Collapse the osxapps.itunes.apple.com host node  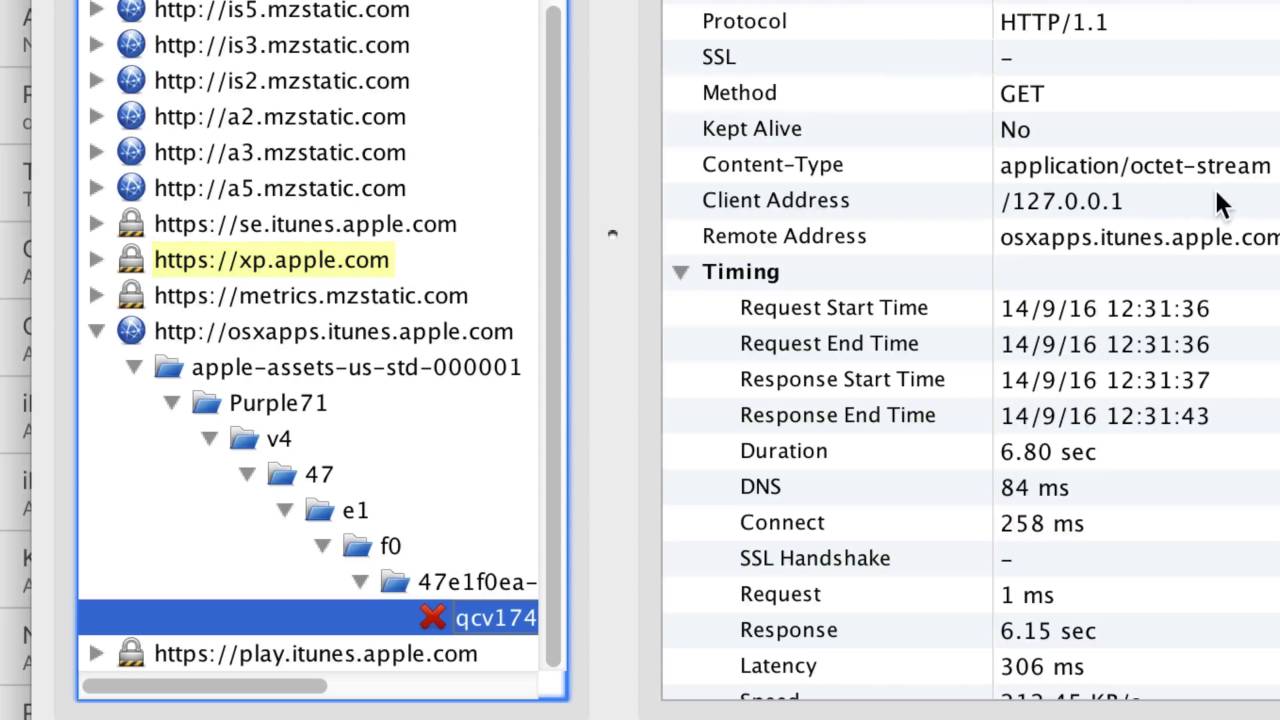(96, 332)
